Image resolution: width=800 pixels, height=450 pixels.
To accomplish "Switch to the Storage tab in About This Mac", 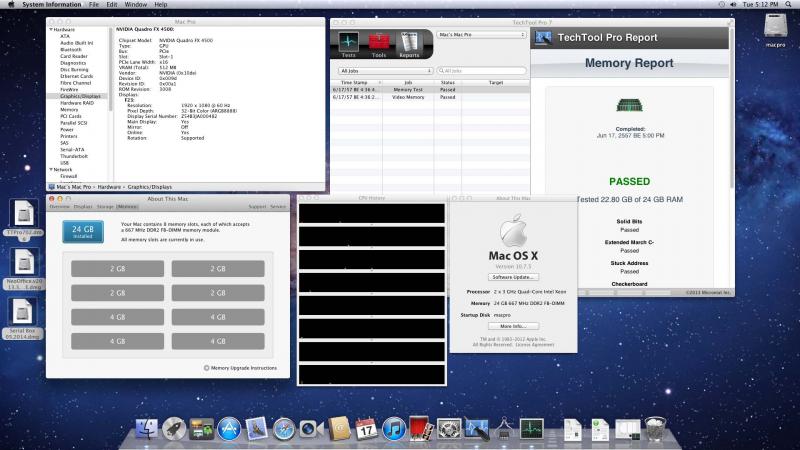I will [105, 206].
